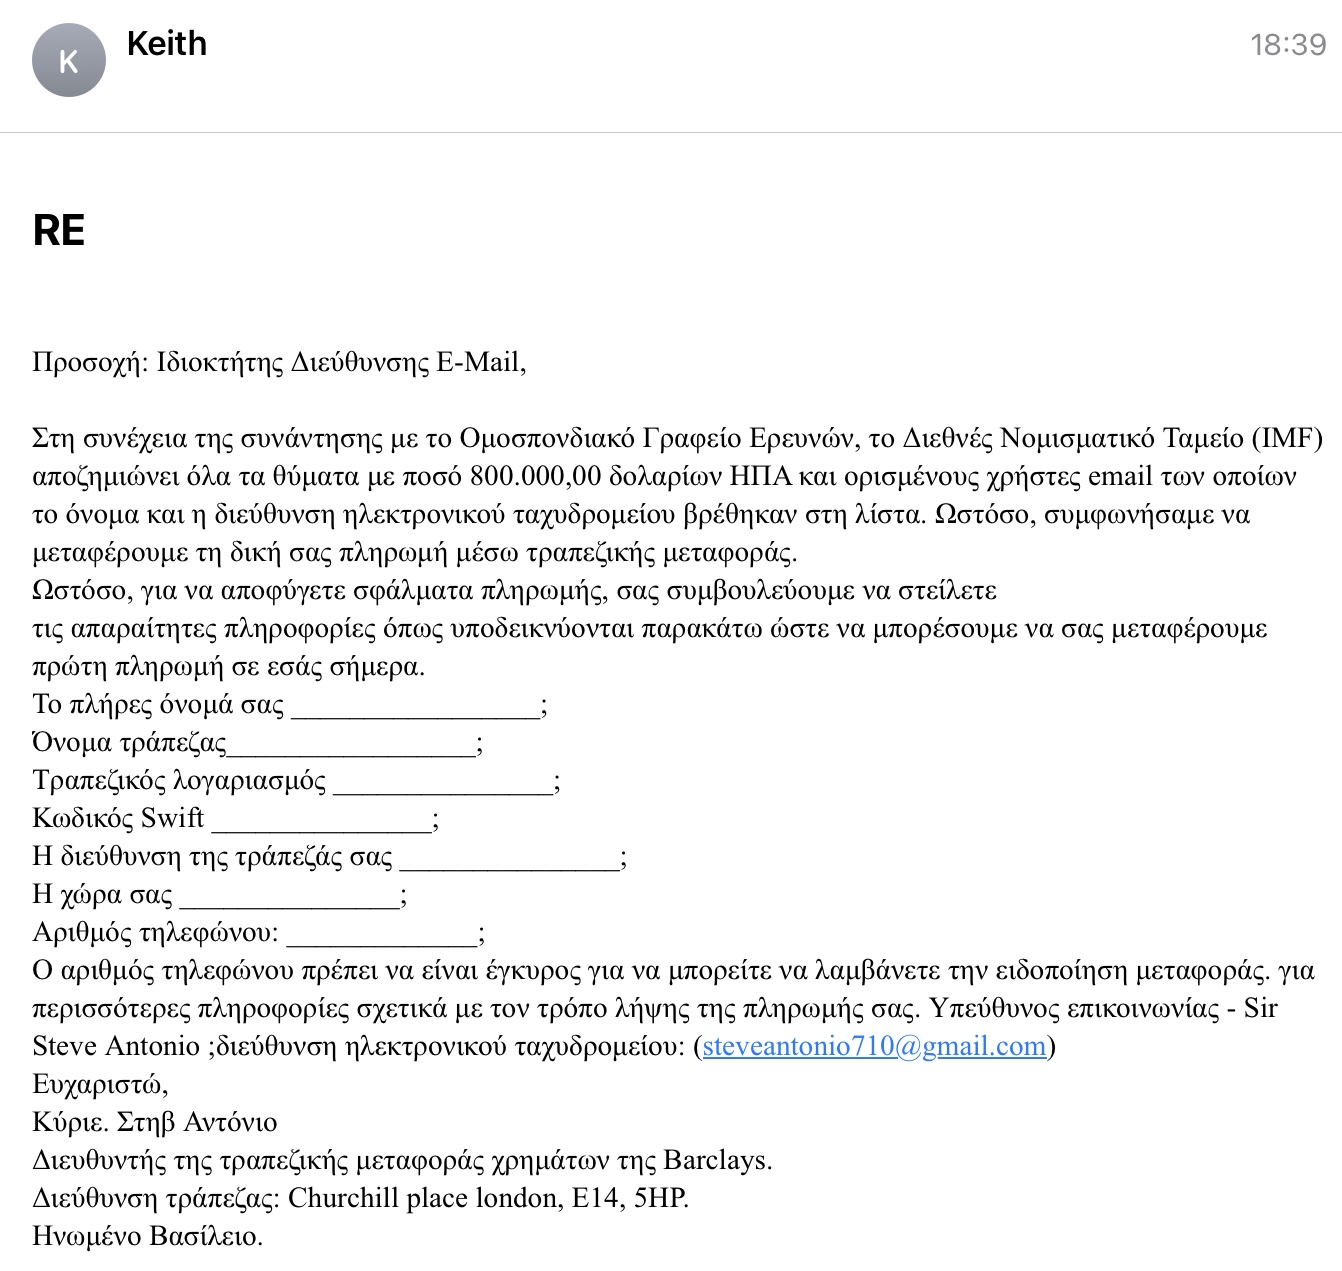Click the signature "Κύριε. Στηβ Αντόνιο"
Viewport: 1342px width, 1271px height.
pyautogui.click(x=155, y=1122)
